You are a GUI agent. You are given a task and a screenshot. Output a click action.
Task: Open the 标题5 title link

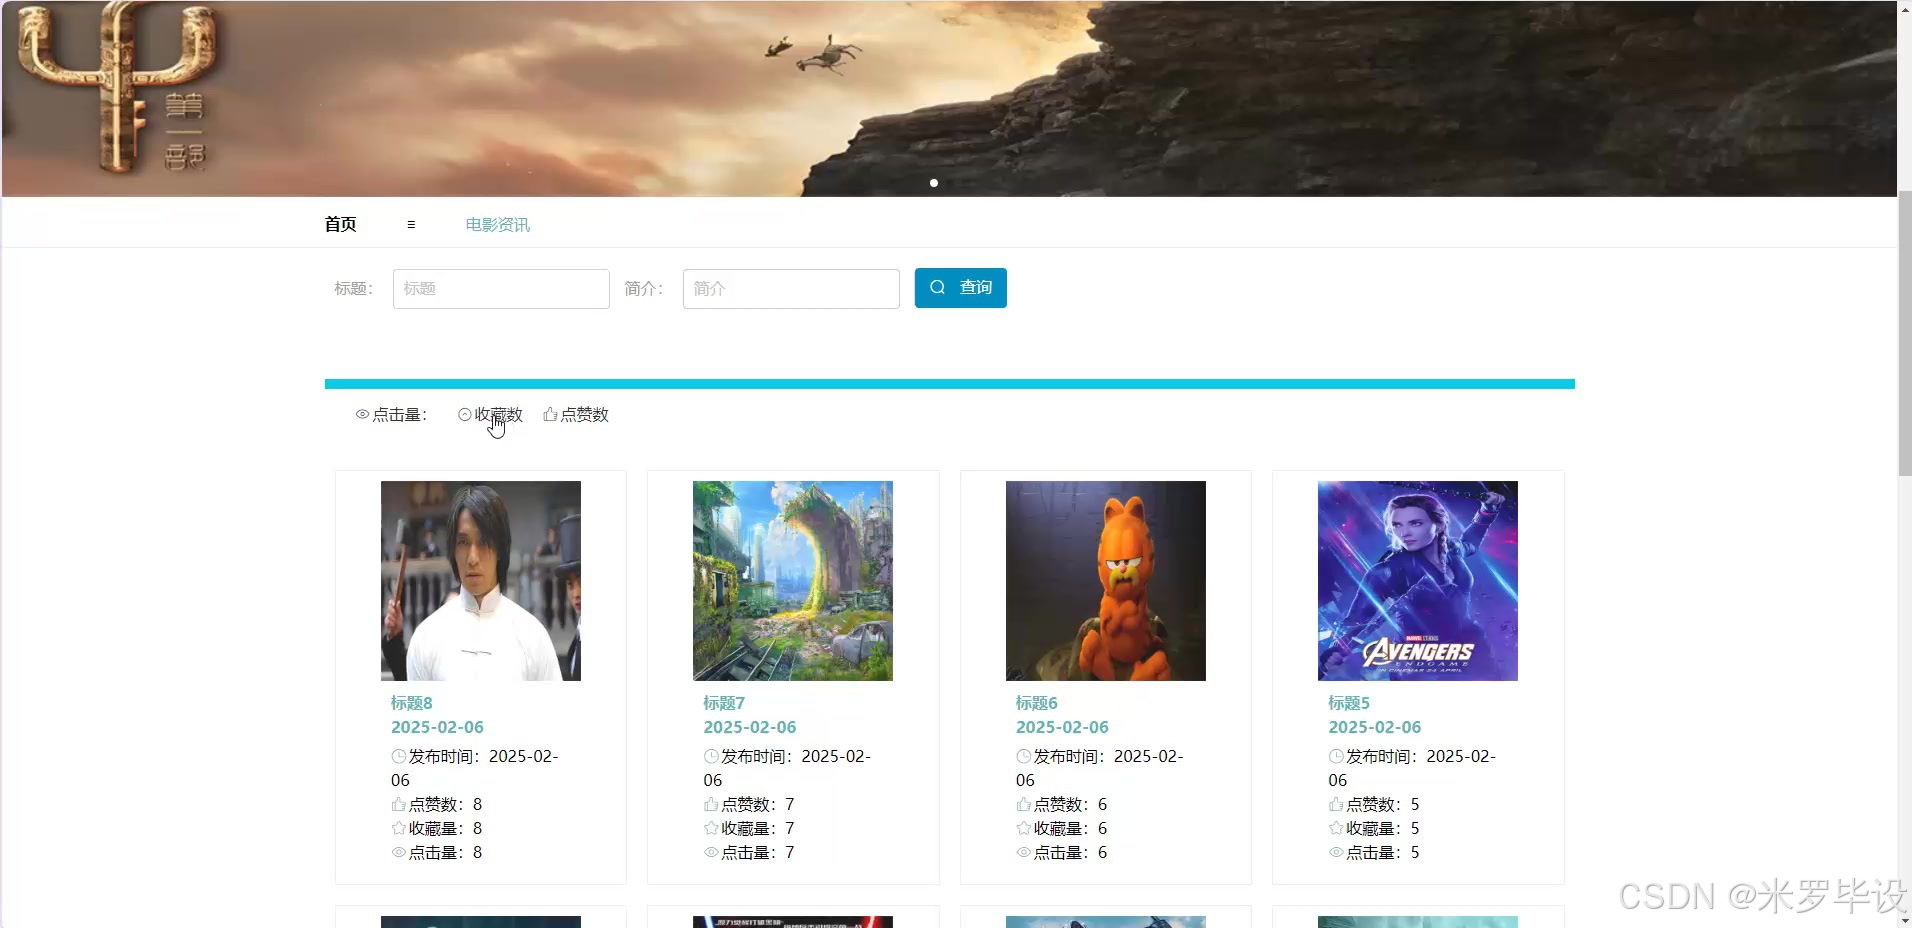point(1349,703)
